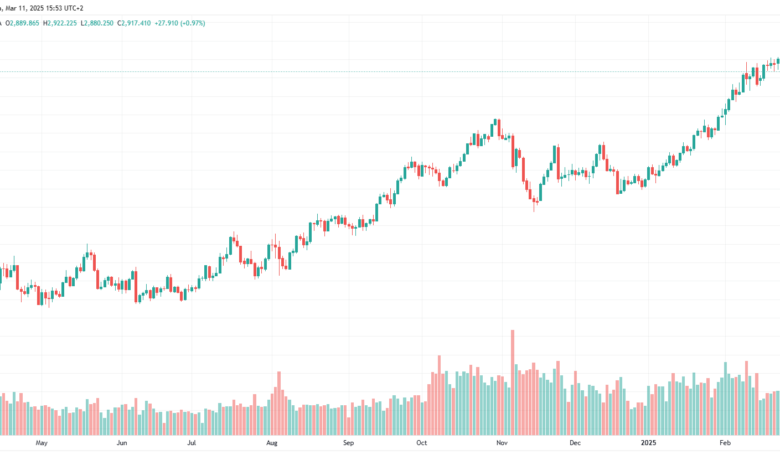Viewport: 780px width, 470px height.
Task: Click the bold 2025 year axis label
Action: click(x=648, y=443)
